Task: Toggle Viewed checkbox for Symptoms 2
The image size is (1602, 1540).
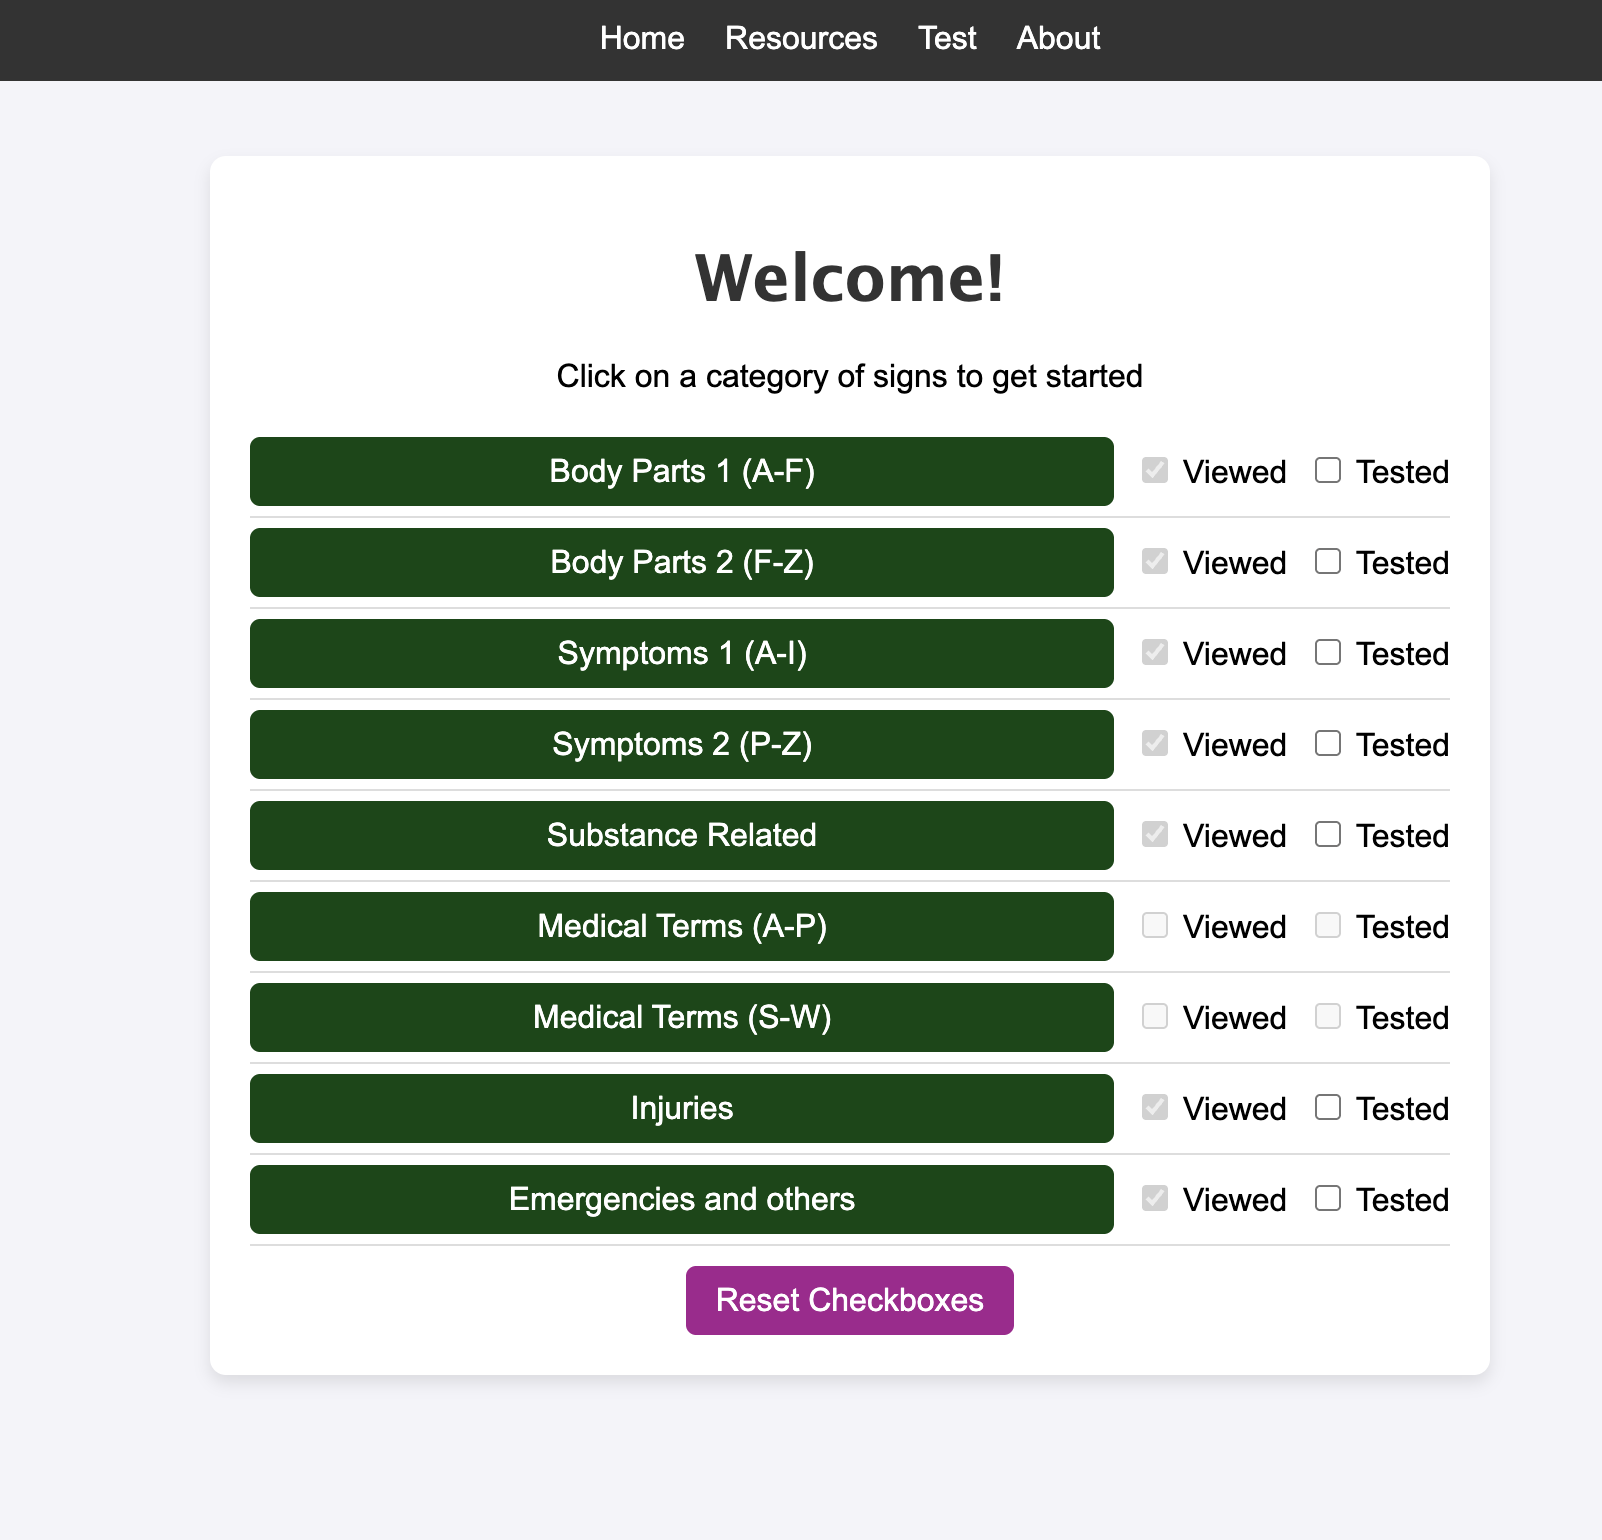Action: (x=1155, y=743)
